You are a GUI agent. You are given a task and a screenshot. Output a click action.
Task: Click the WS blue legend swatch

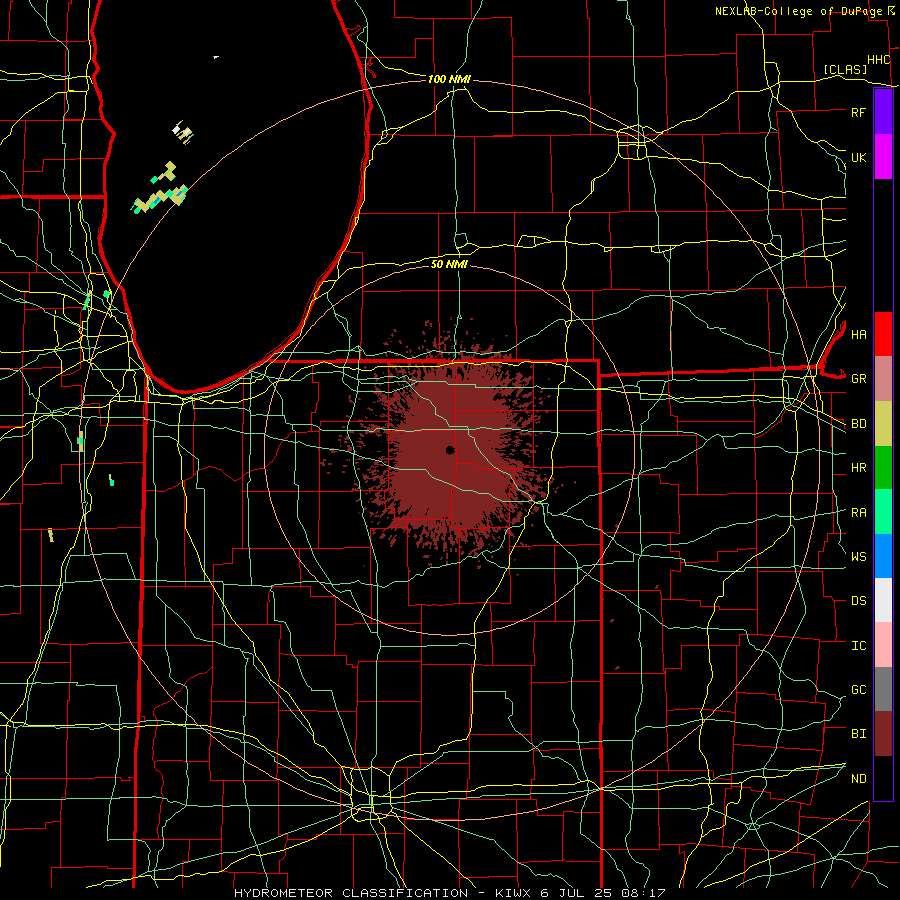(883, 556)
